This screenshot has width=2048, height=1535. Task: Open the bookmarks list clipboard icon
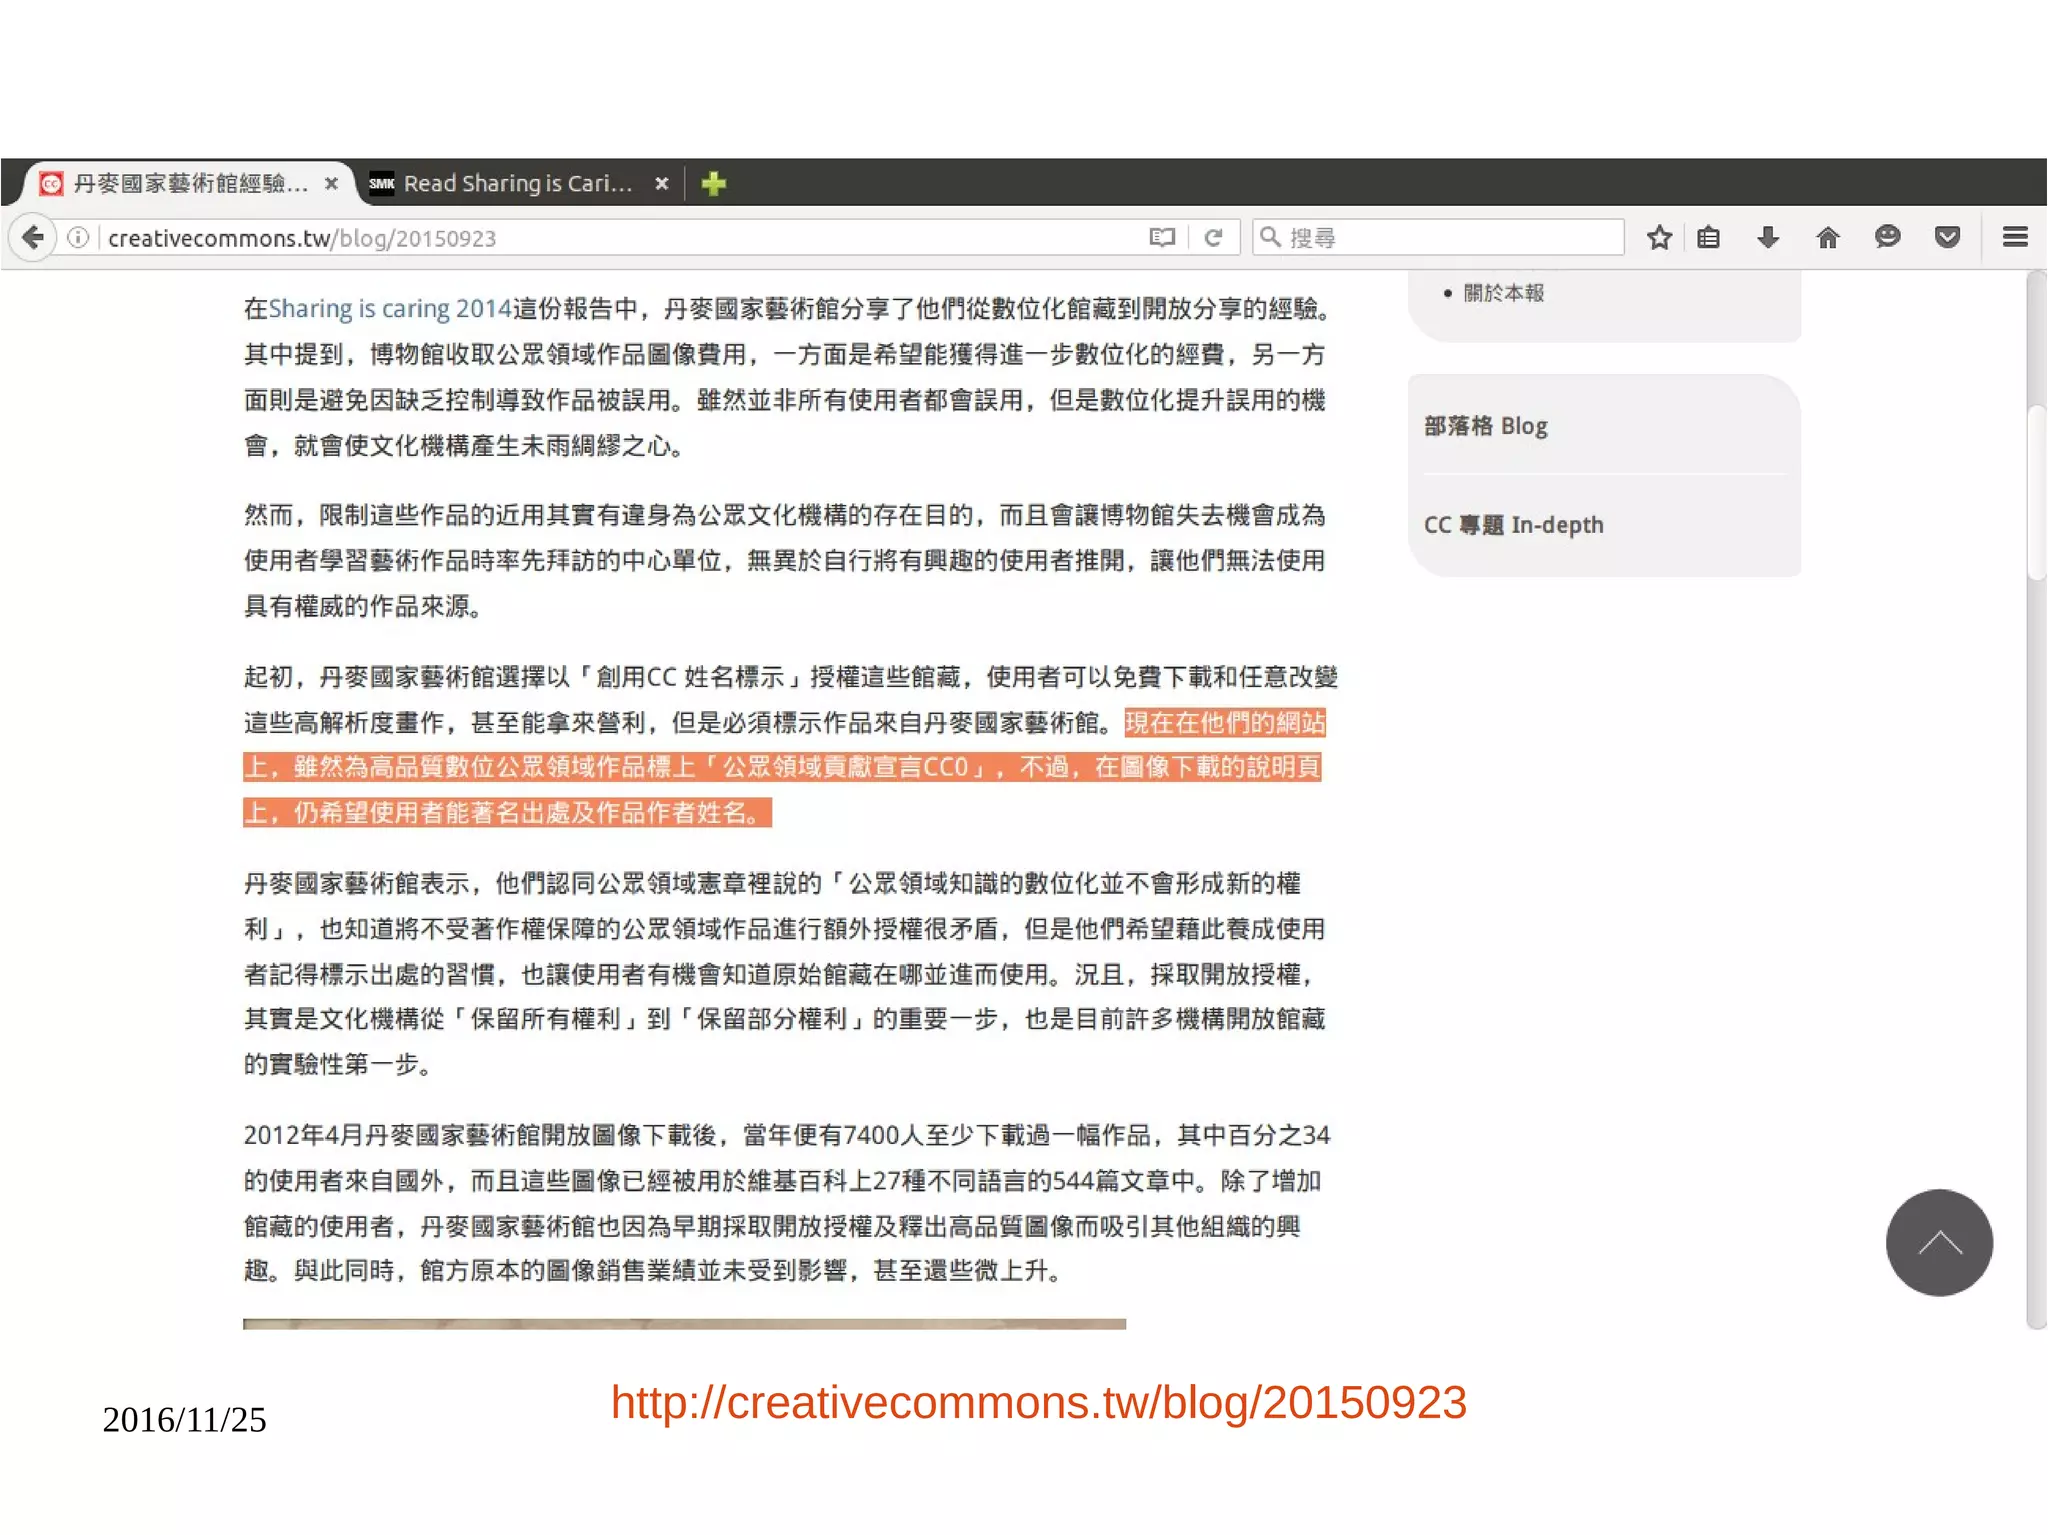[x=1708, y=237]
